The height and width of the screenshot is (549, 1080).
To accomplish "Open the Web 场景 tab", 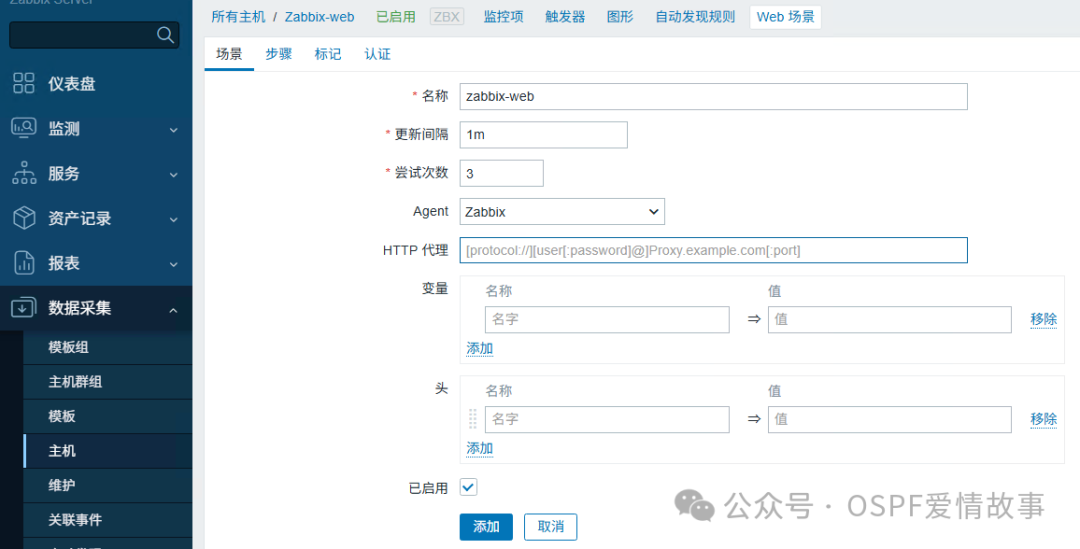I will click(785, 17).
